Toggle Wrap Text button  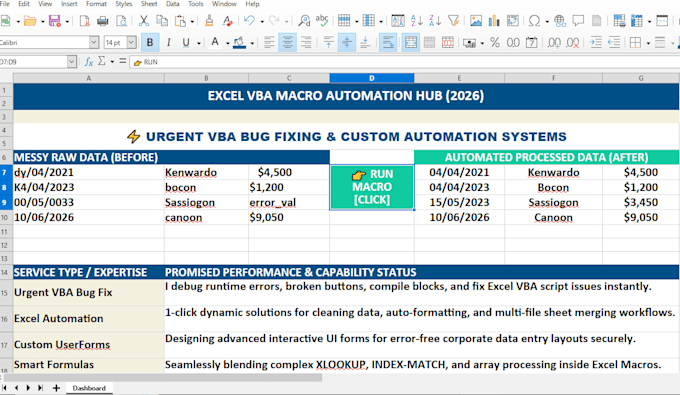(x=388, y=42)
